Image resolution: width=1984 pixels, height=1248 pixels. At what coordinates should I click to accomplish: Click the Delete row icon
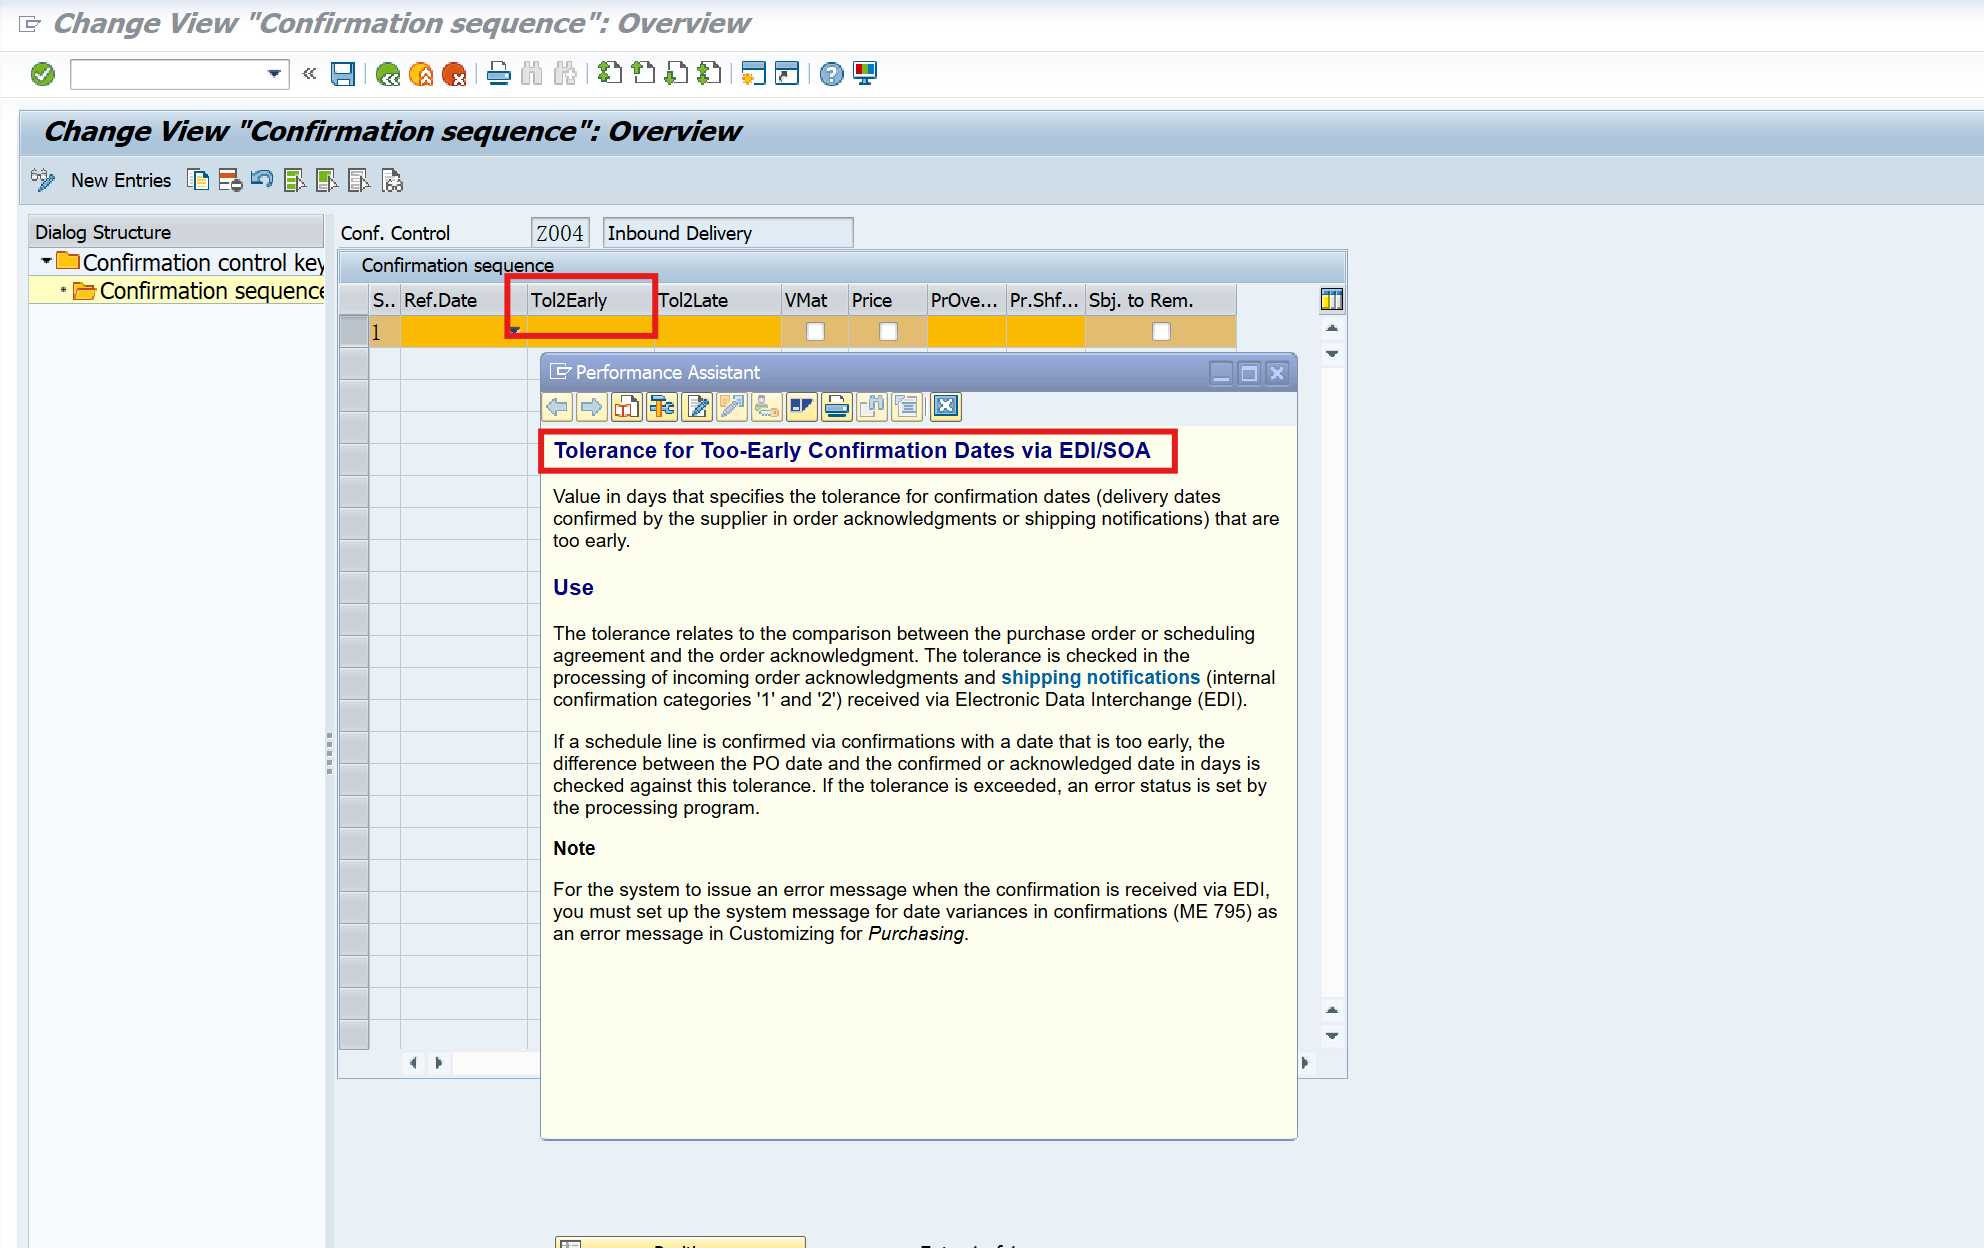(x=230, y=180)
